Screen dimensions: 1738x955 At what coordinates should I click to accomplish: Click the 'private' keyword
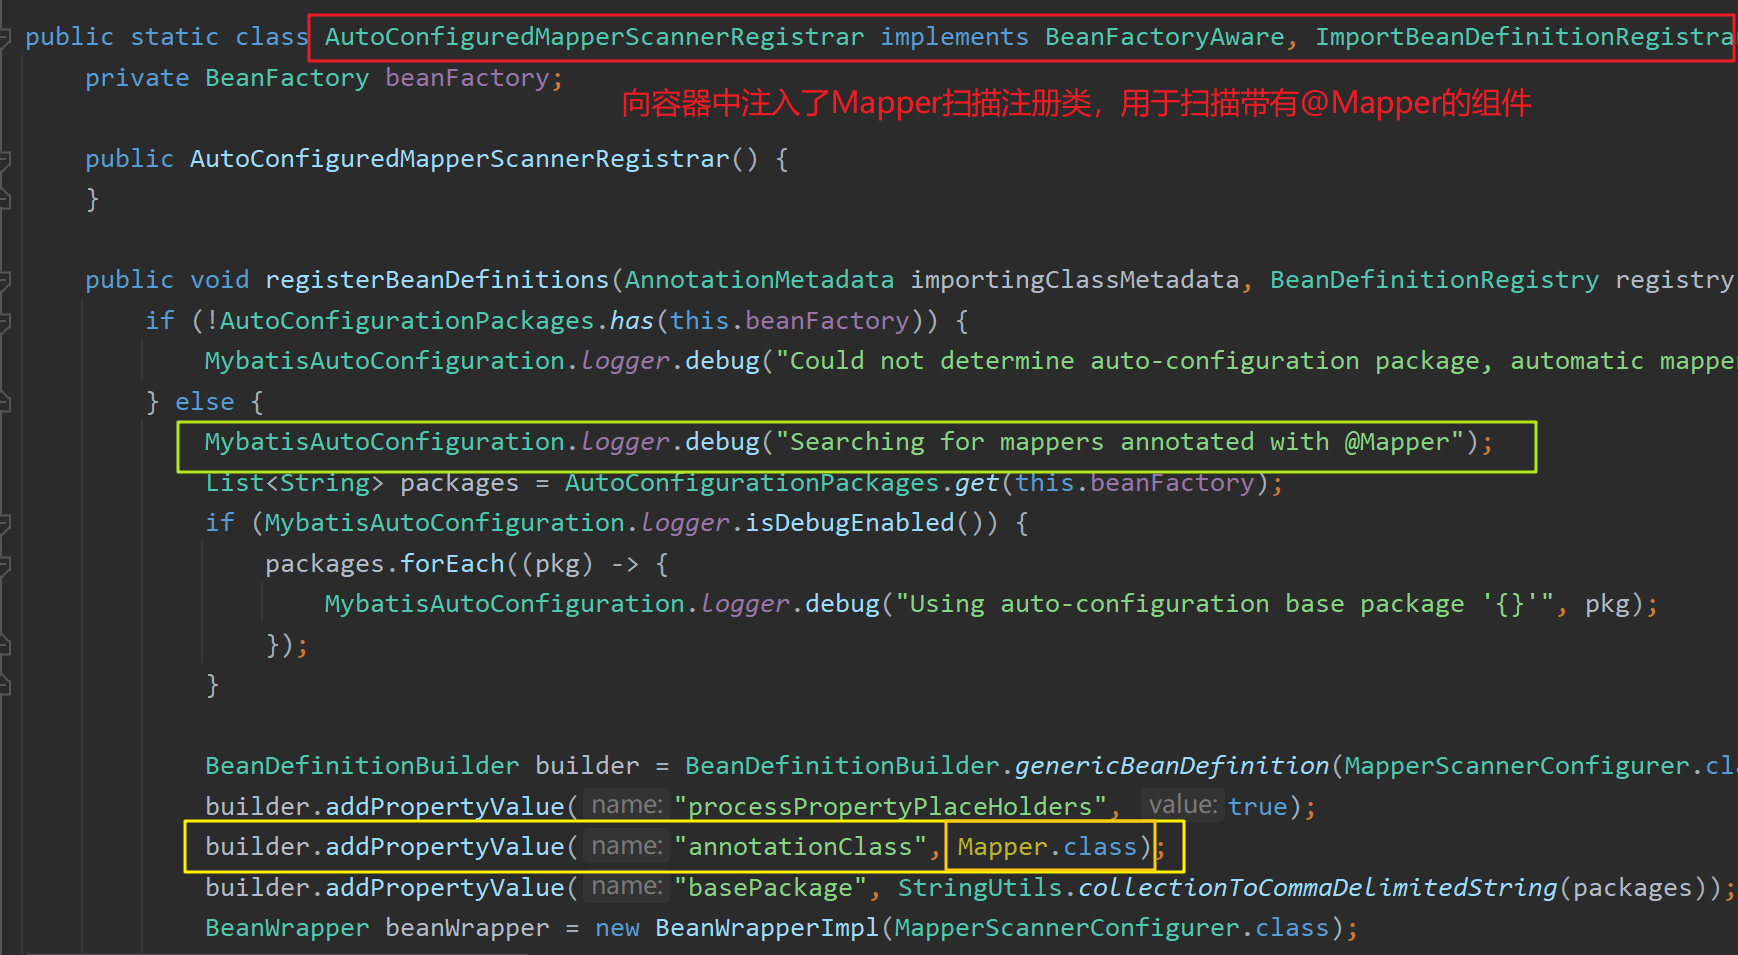point(137,78)
